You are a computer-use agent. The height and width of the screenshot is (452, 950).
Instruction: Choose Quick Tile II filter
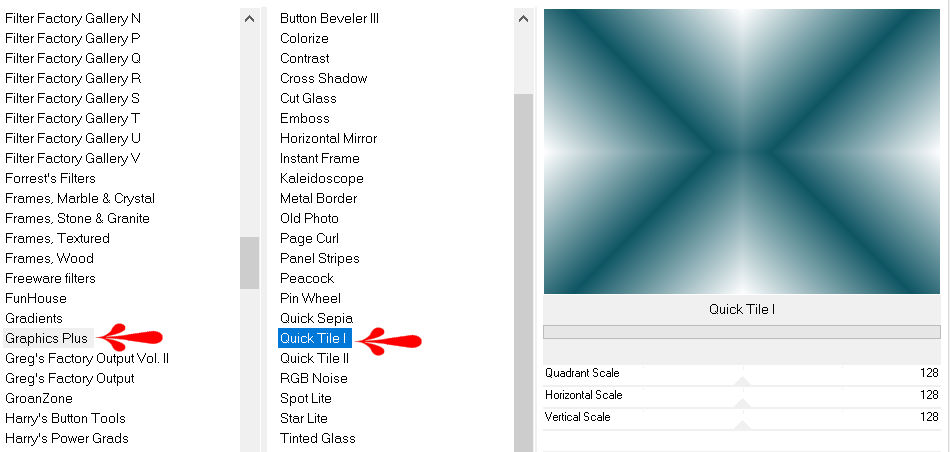point(314,358)
